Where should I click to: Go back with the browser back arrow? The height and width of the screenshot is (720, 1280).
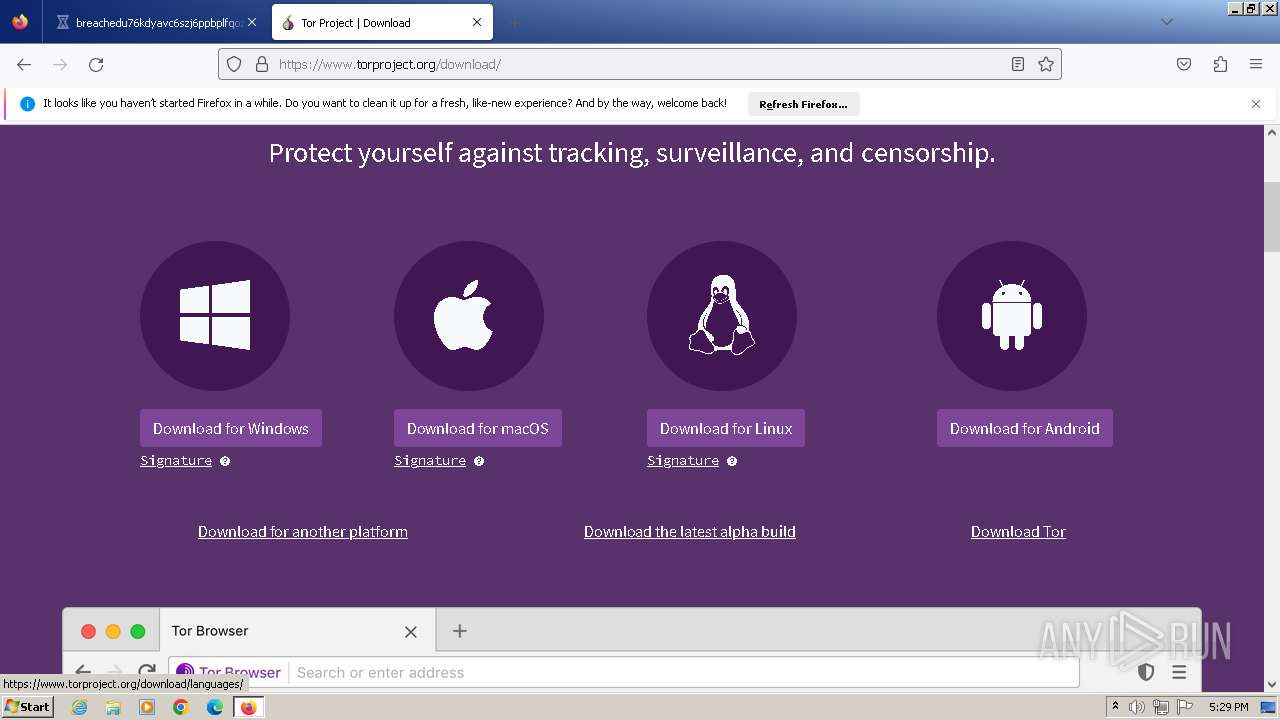(24, 64)
